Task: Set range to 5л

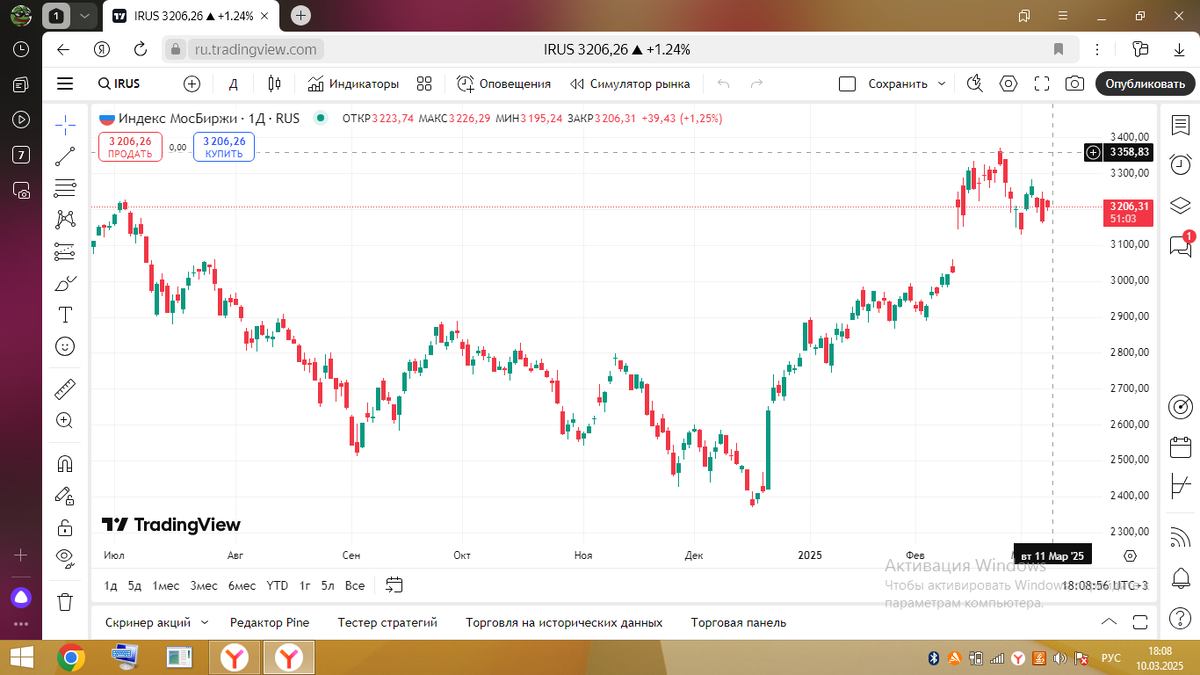Action: [328, 586]
